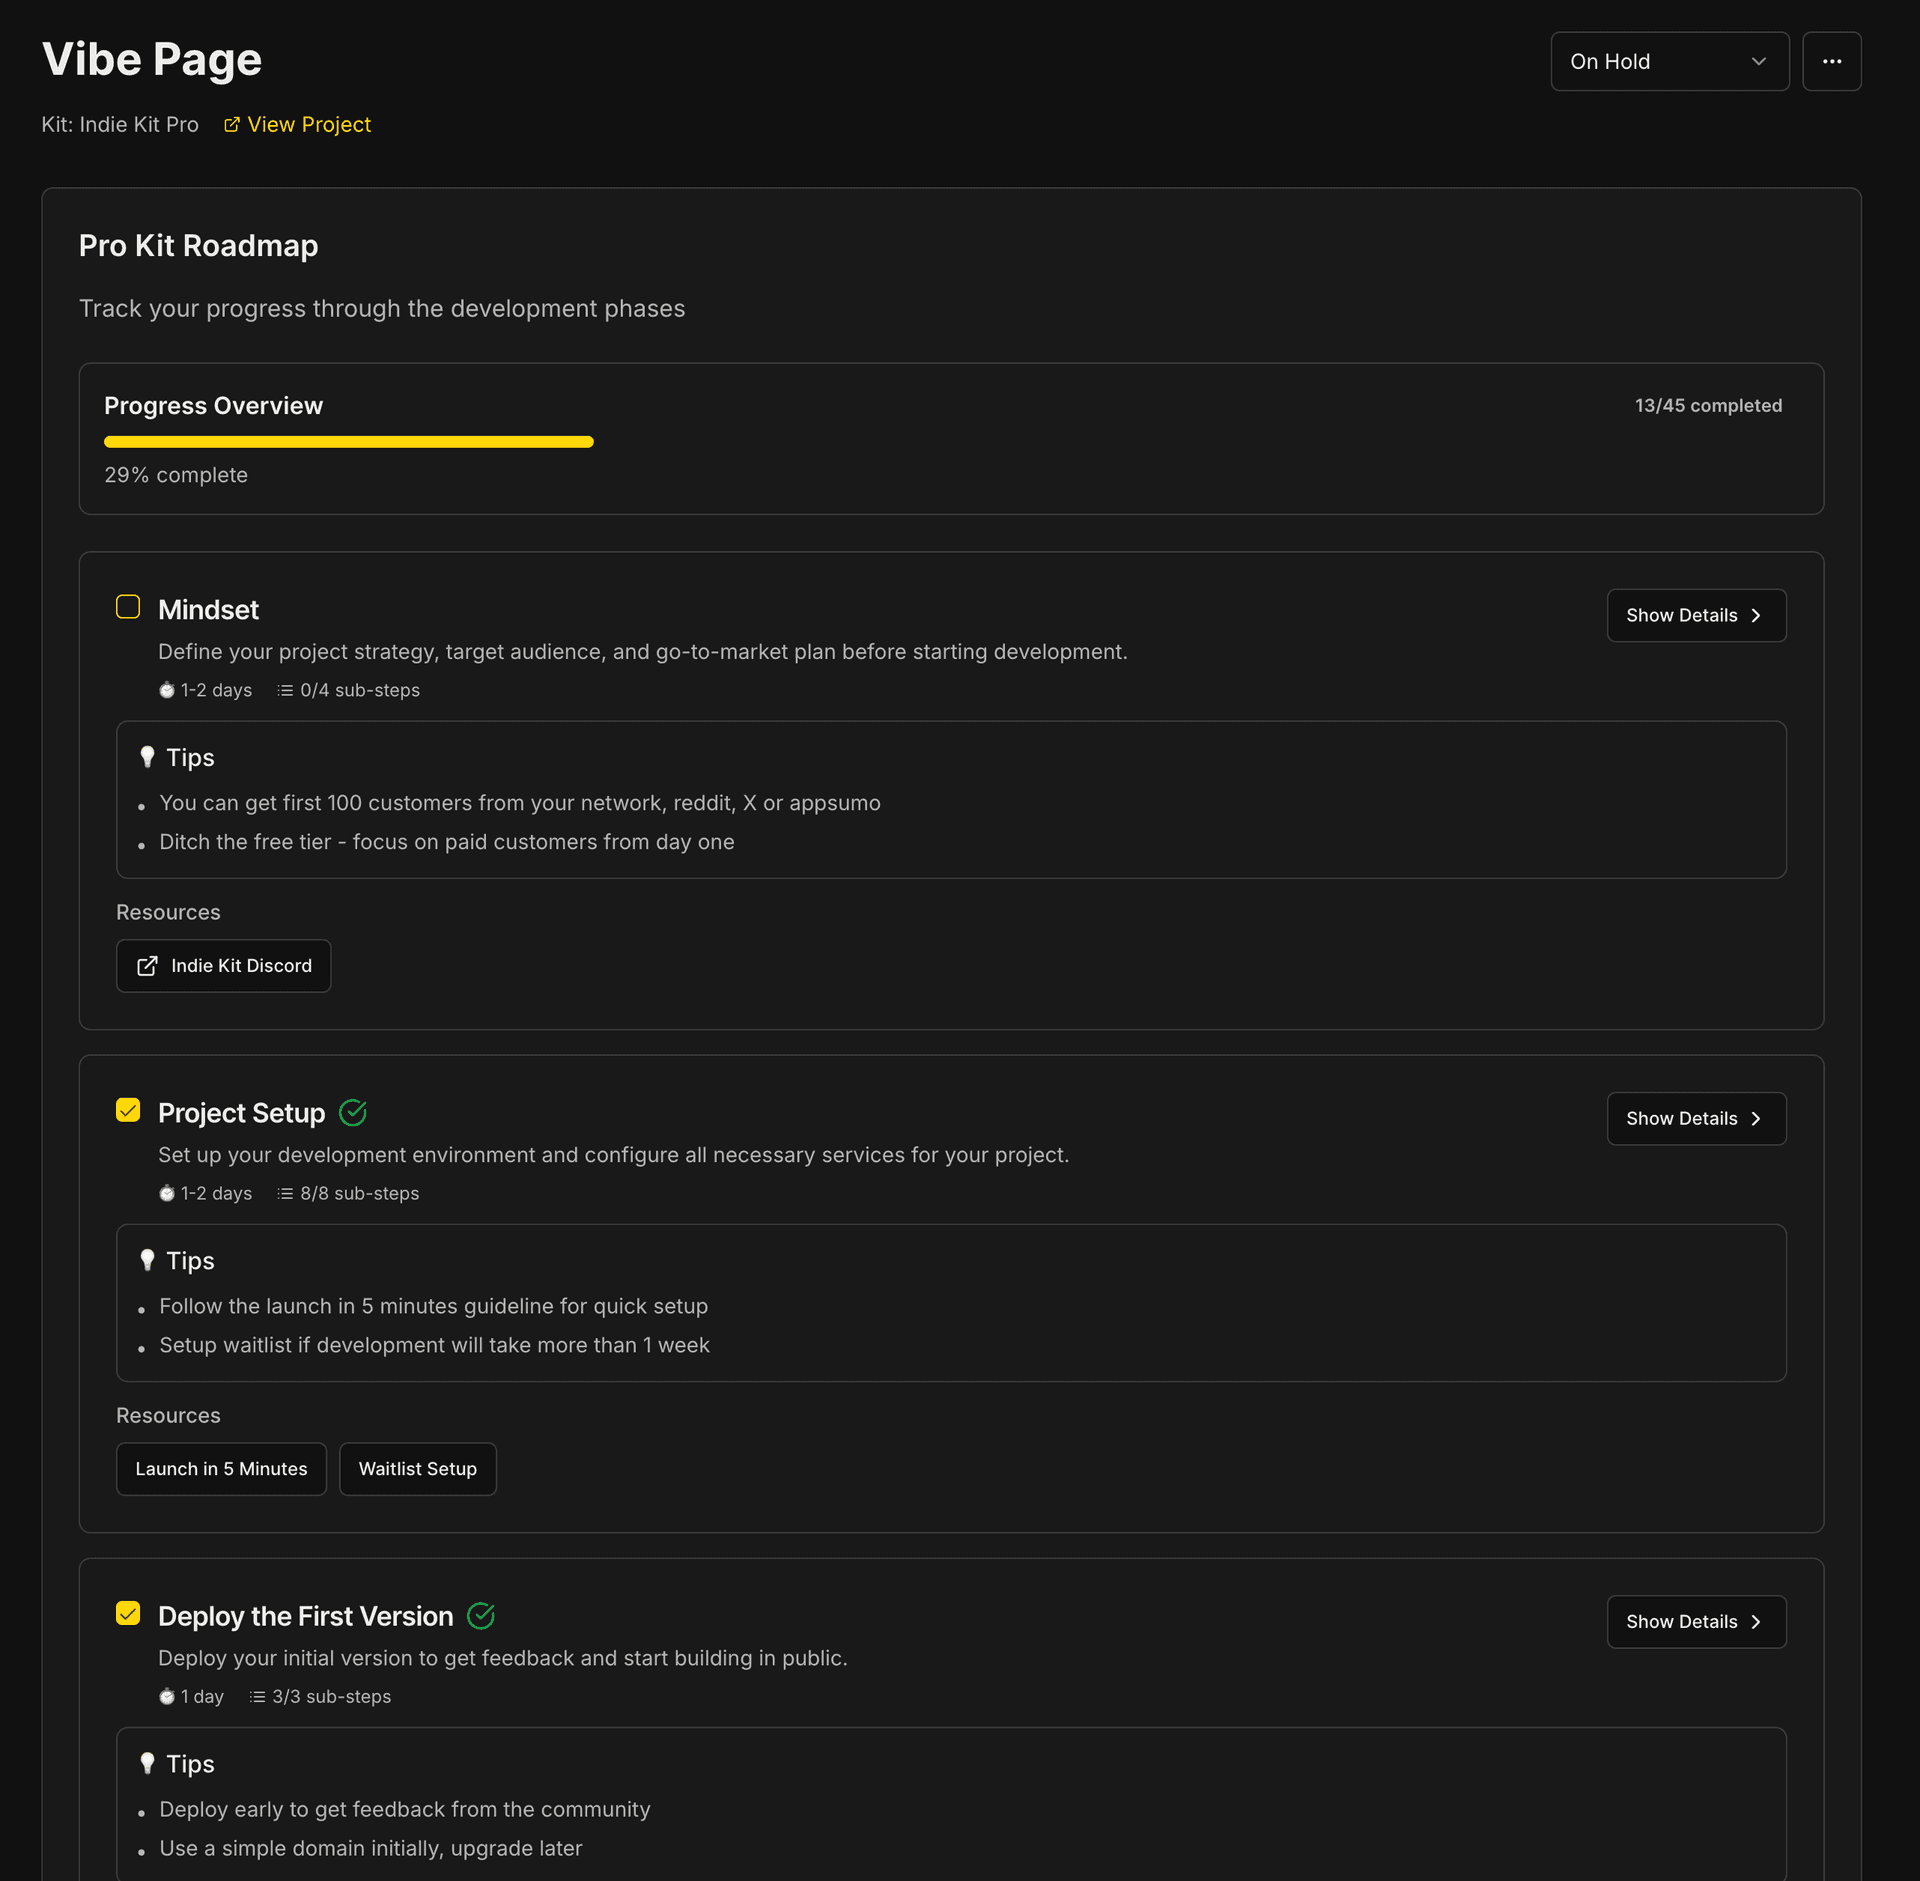Open the View Project link
Screen dimensions: 1920x1881
point(308,125)
